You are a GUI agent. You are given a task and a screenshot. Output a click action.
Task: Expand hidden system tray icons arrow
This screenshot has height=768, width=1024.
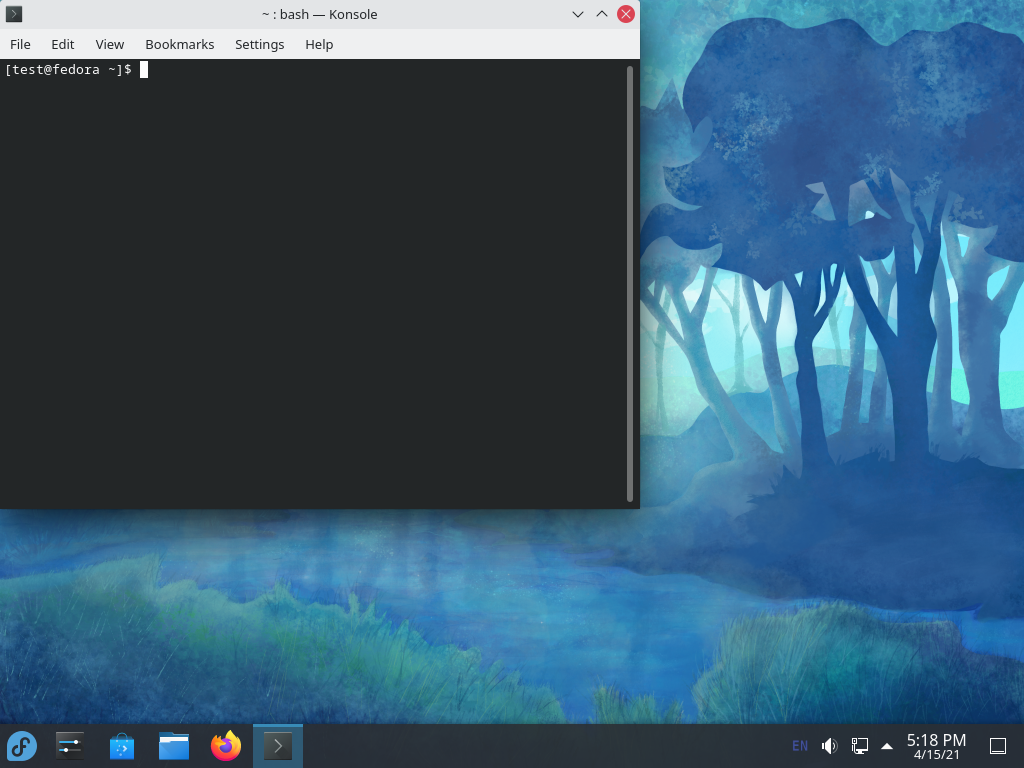[887, 746]
